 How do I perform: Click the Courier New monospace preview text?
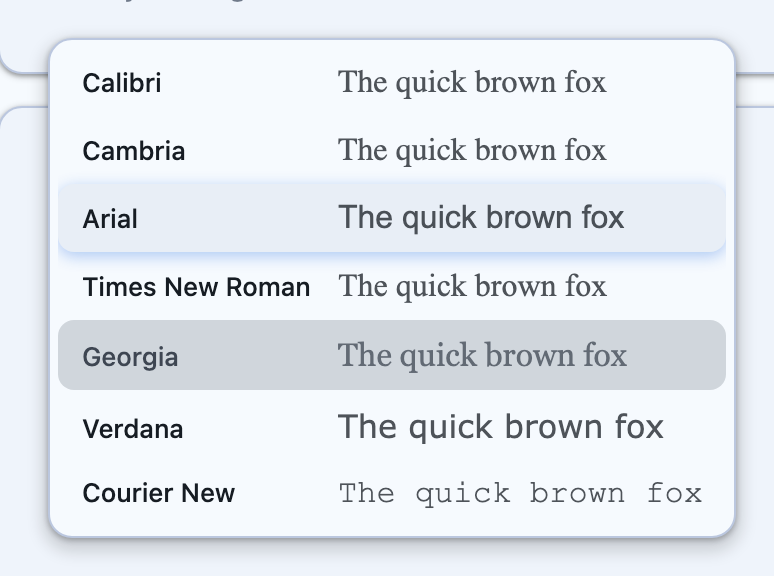click(x=520, y=494)
